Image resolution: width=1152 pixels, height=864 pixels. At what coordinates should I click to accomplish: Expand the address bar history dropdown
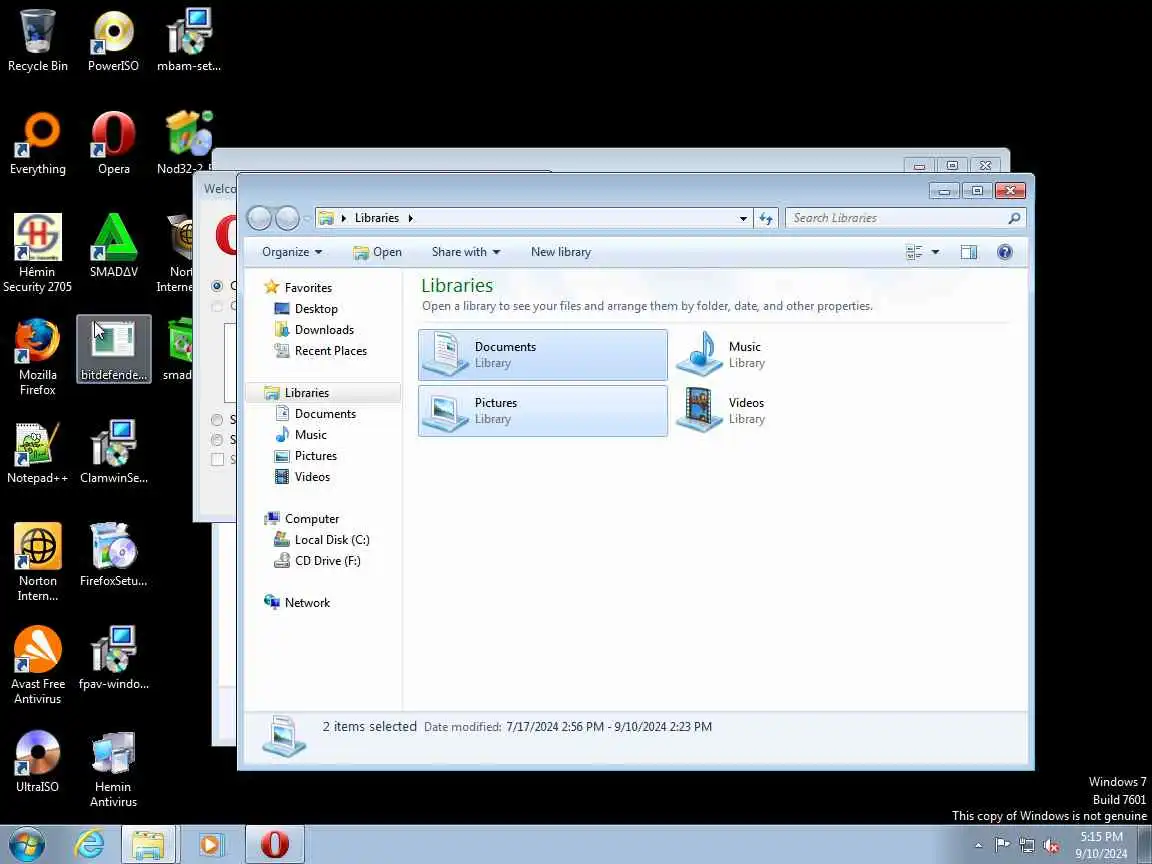coord(743,218)
